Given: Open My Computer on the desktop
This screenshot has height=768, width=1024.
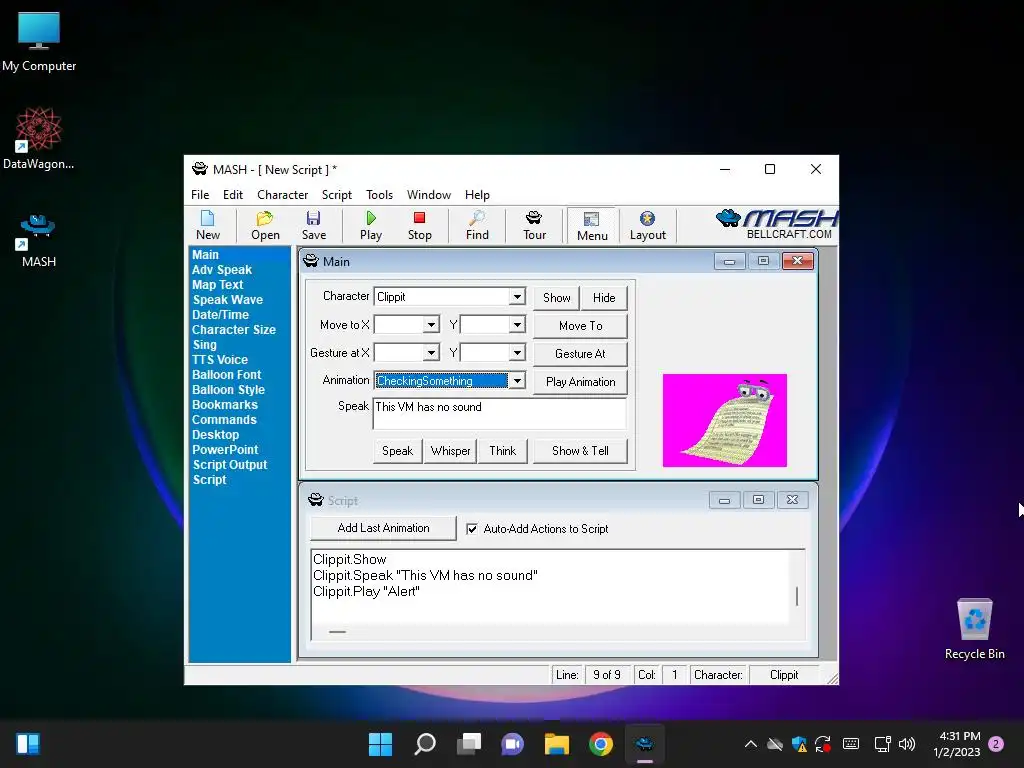Looking at the screenshot, I should click(39, 42).
